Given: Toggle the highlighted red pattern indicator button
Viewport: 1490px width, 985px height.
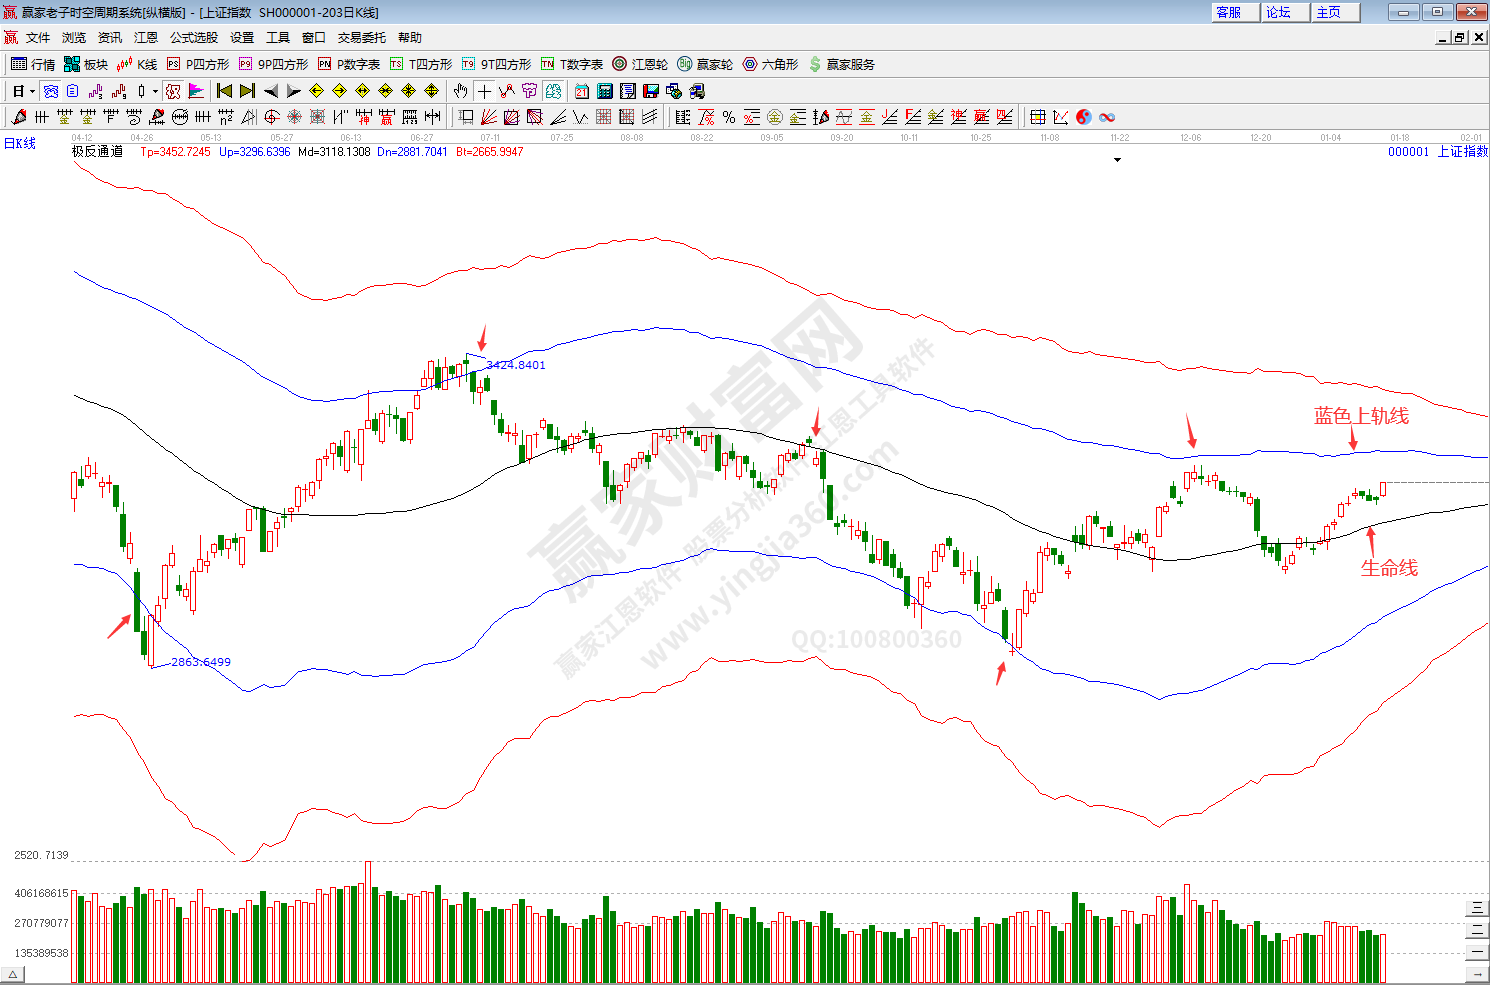Looking at the screenshot, I should pos(173,91).
